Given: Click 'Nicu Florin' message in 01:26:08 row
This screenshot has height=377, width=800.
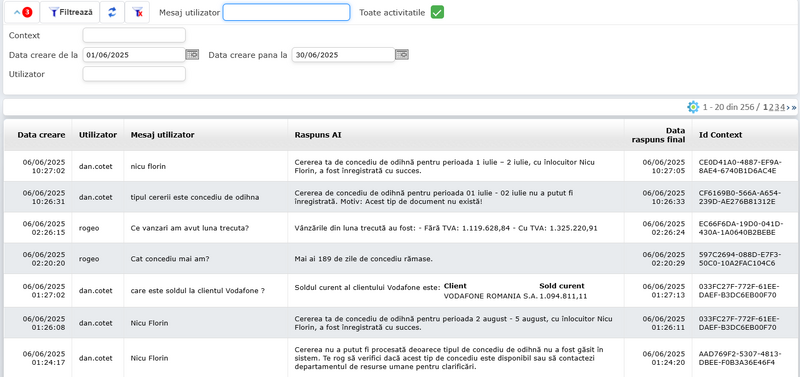Looking at the screenshot, I should tap(149, 323).
